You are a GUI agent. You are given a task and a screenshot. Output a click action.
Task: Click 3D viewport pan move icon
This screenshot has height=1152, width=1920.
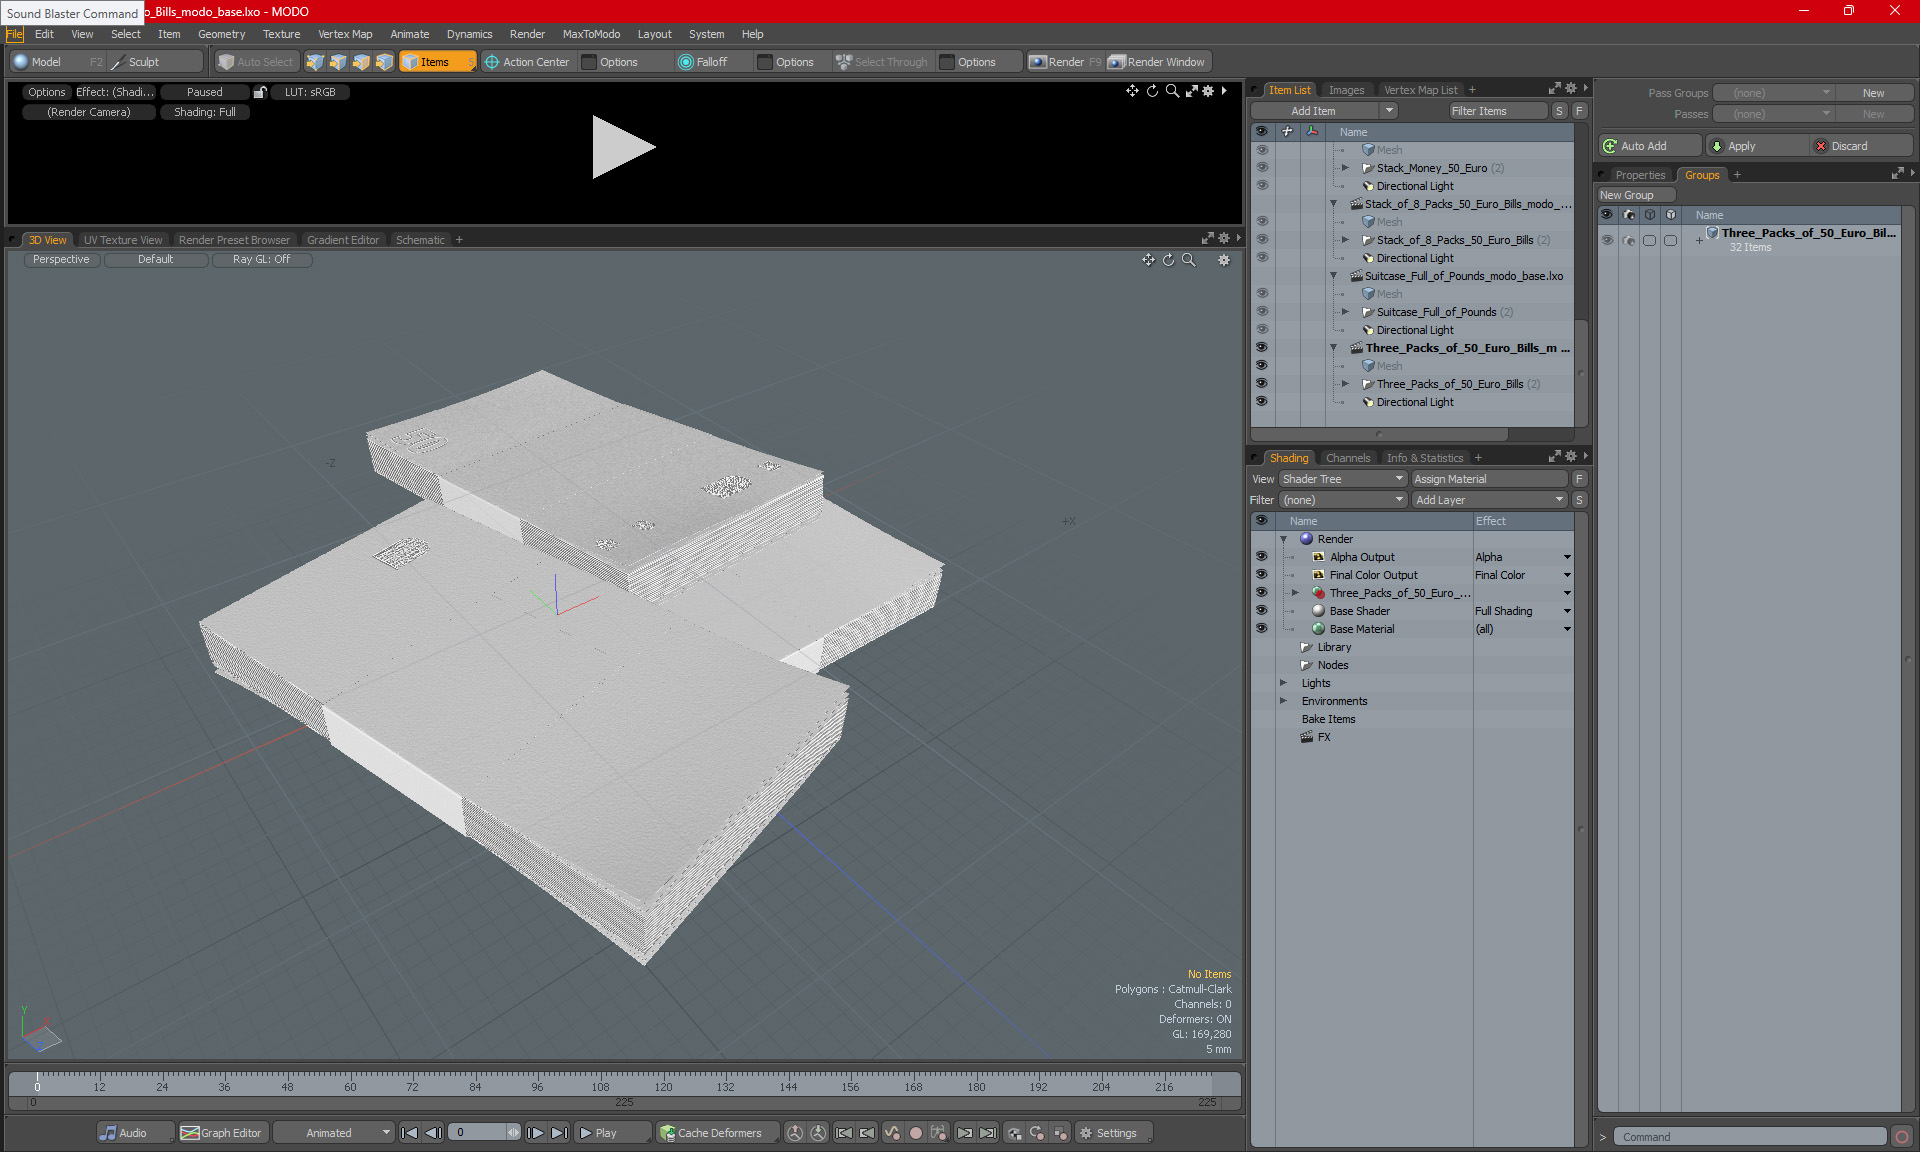1148,260
